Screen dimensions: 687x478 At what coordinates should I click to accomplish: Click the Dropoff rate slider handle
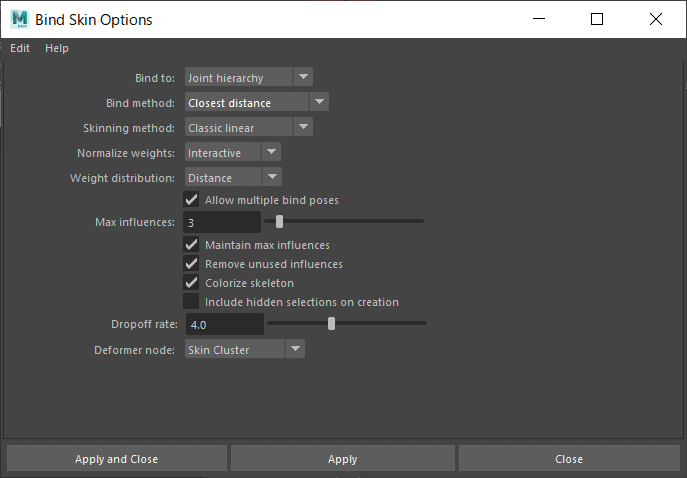point(331,324)
